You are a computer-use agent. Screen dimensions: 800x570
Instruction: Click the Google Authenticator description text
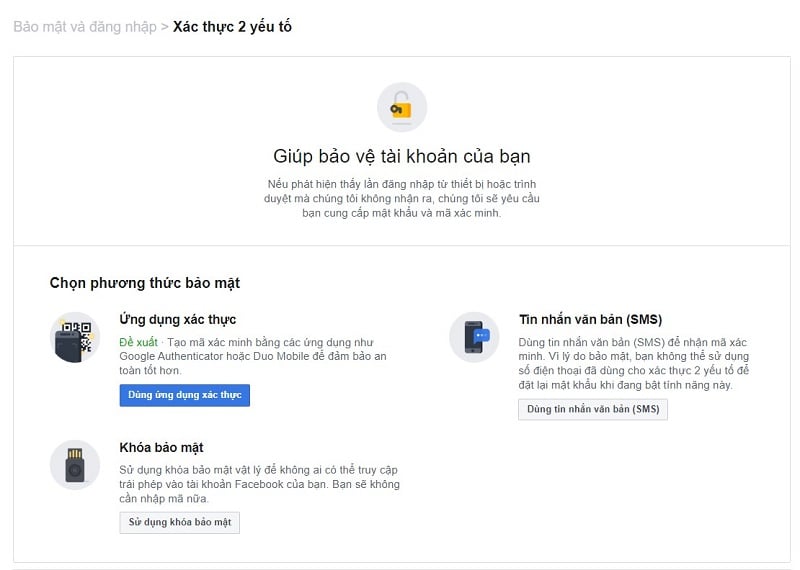tap(253, 356)
